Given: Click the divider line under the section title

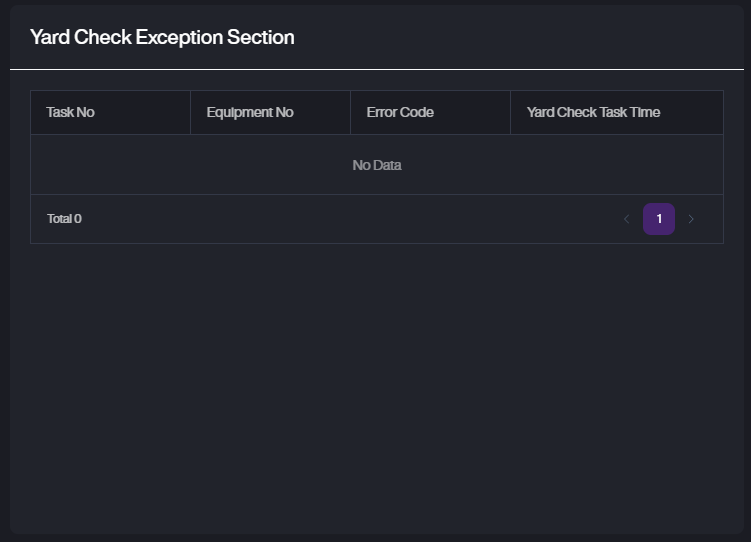Looking at the screenshot, I should 377,69.
